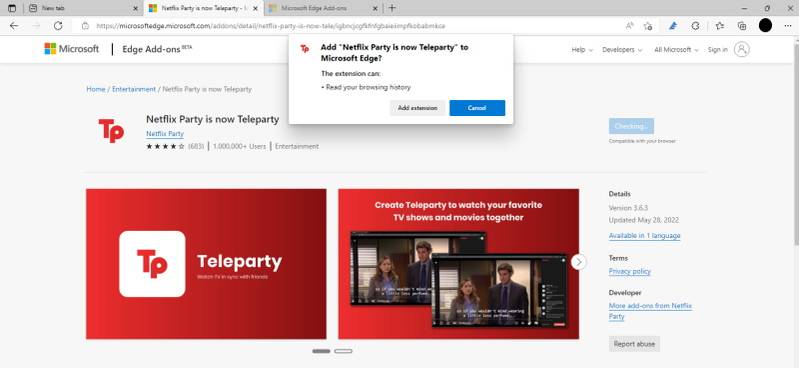799x368 pixels.
Task: Show next screenshot with arrow button
Action: coord(578,262)
